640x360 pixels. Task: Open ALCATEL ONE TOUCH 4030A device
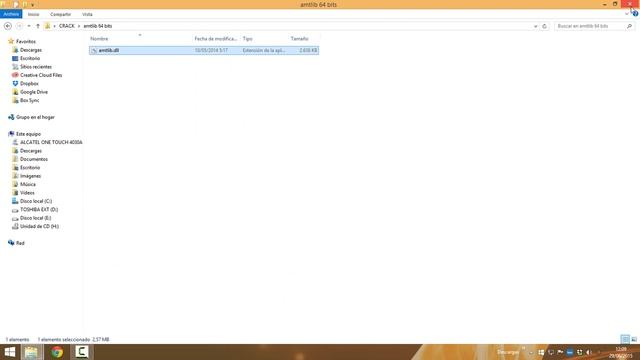(x=51, y=142)
